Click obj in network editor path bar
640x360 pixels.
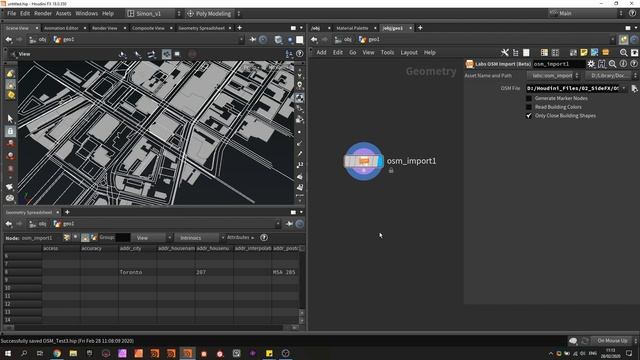pyautogui.click(x=344, y=40)
